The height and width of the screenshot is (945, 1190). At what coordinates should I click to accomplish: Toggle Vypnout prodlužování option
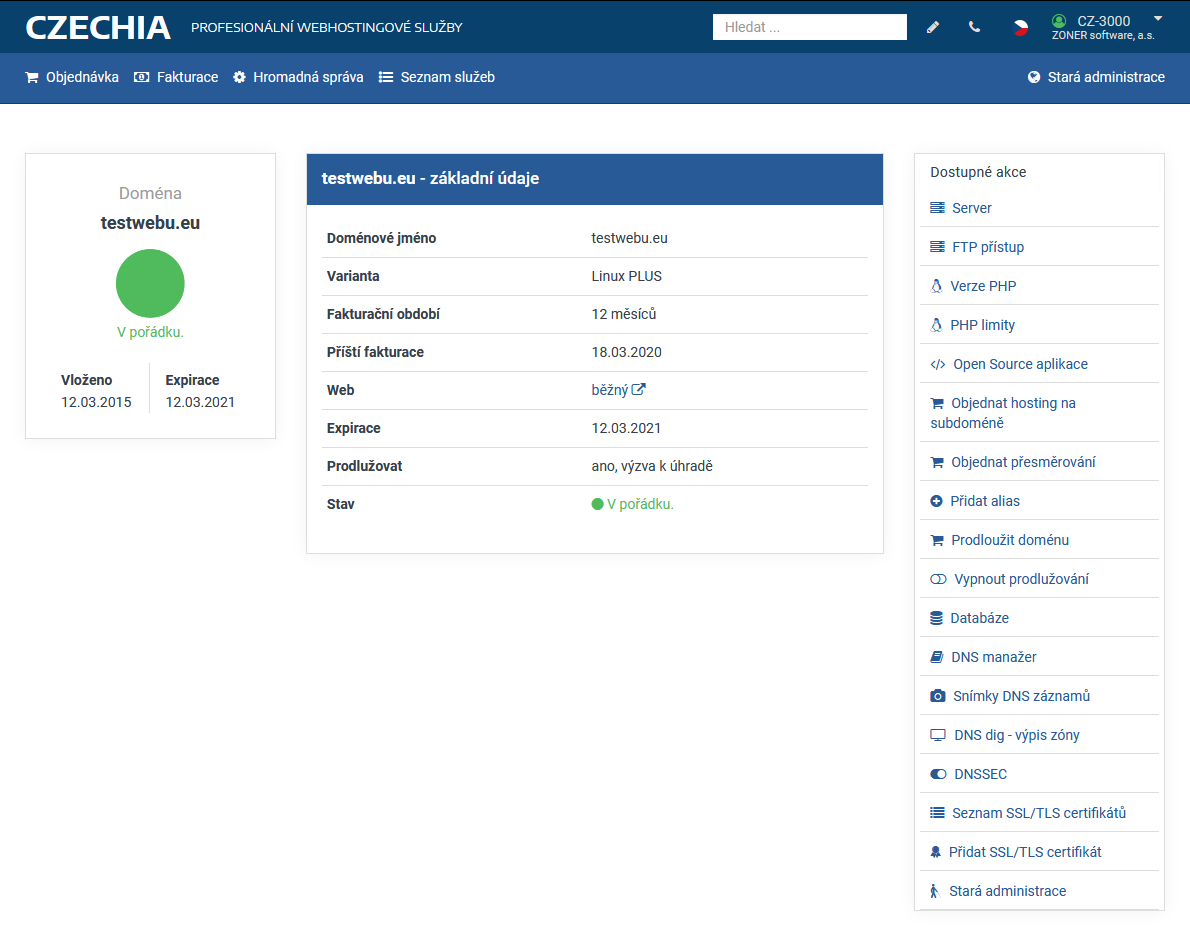pyautogui.click(x=938, y=579)
